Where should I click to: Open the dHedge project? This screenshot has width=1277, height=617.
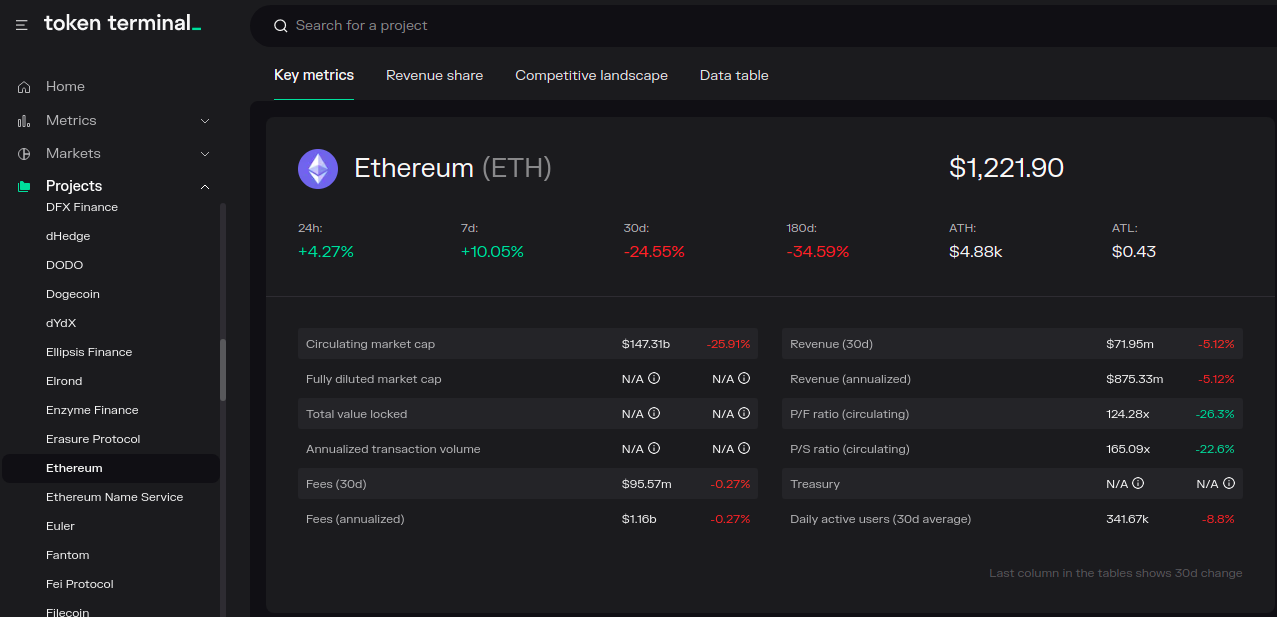coord(68,236)
